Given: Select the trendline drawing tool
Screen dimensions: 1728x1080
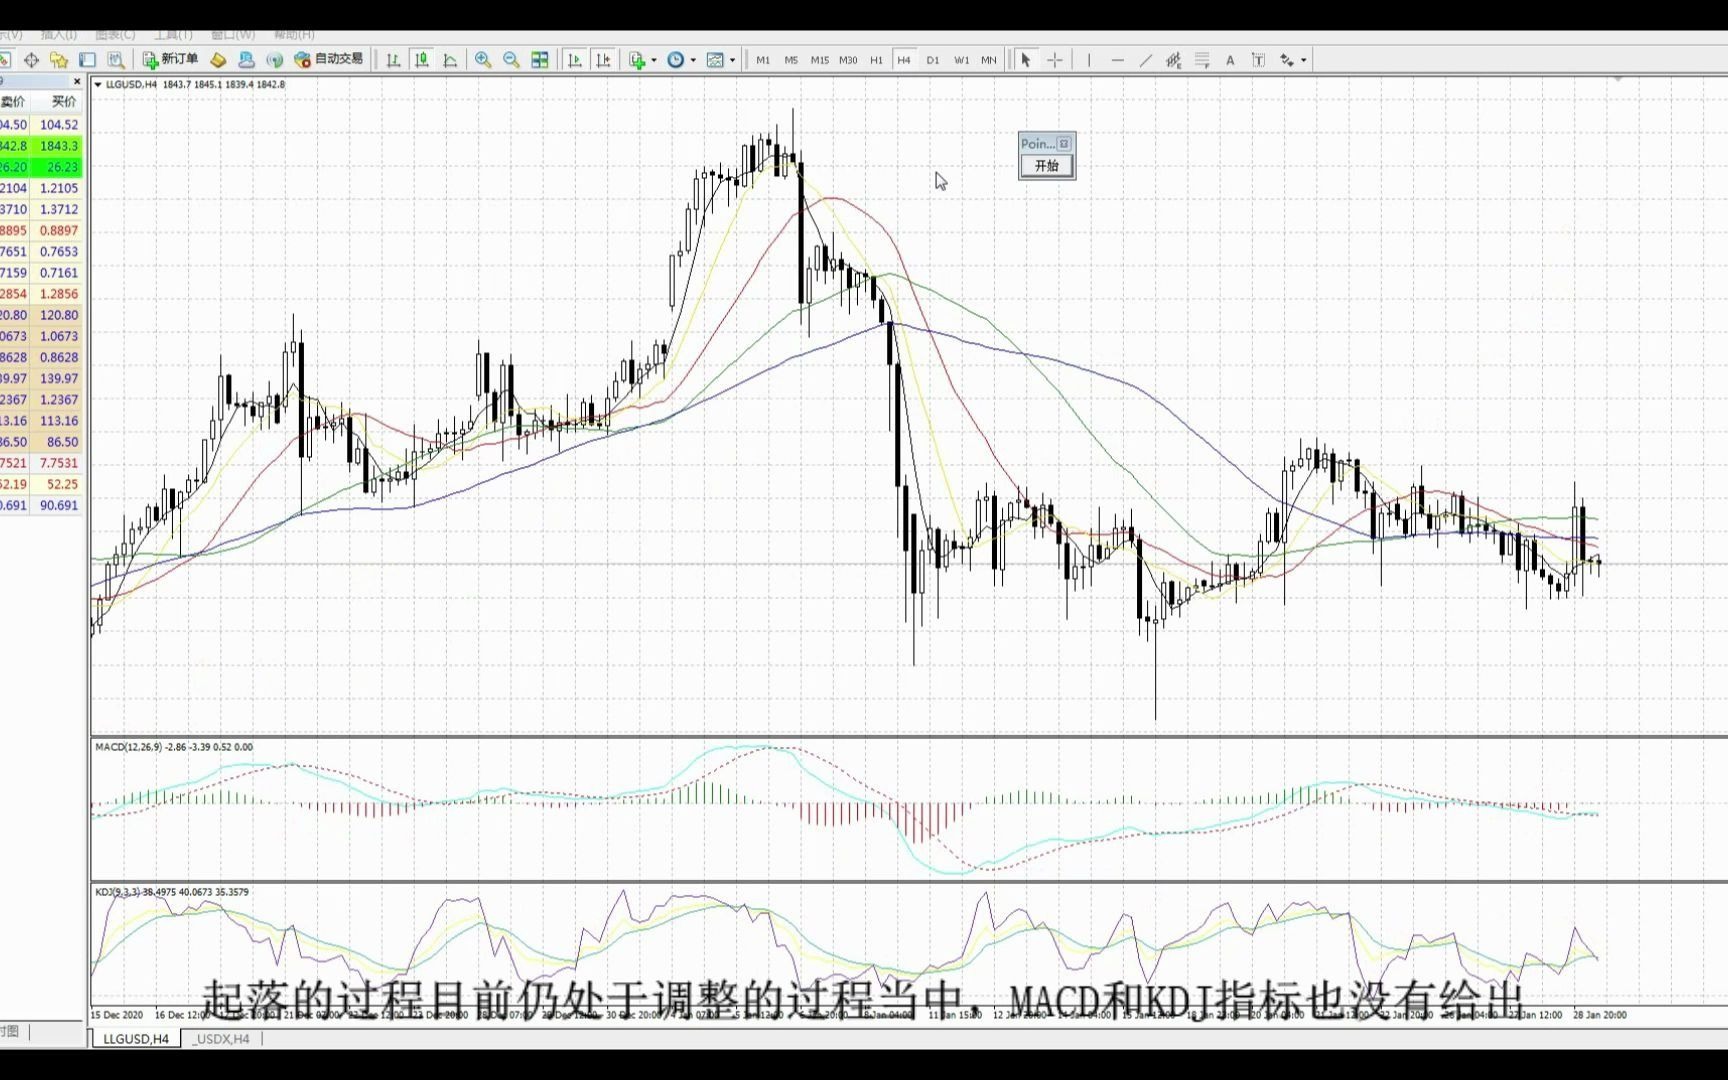Looking at the screenshot, I should click(x=1145, y=60).
